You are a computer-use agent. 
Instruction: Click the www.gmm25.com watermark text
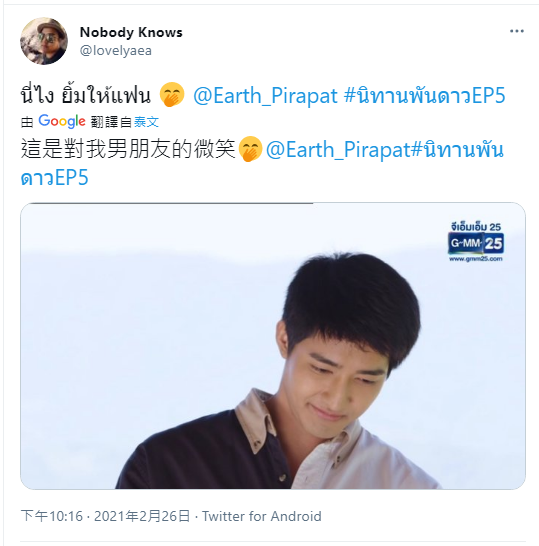pyautogui.click(x=476, y=259)
